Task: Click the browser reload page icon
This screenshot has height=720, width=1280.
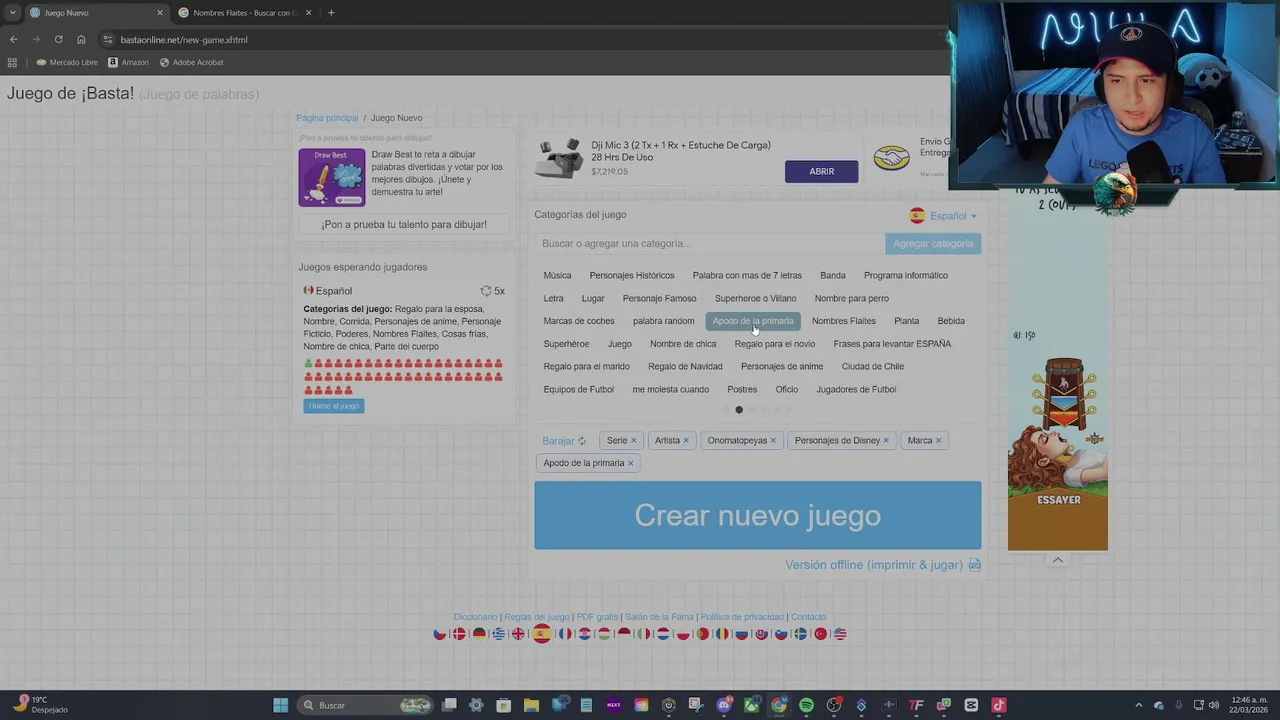Action: click(x=58, y=39)
